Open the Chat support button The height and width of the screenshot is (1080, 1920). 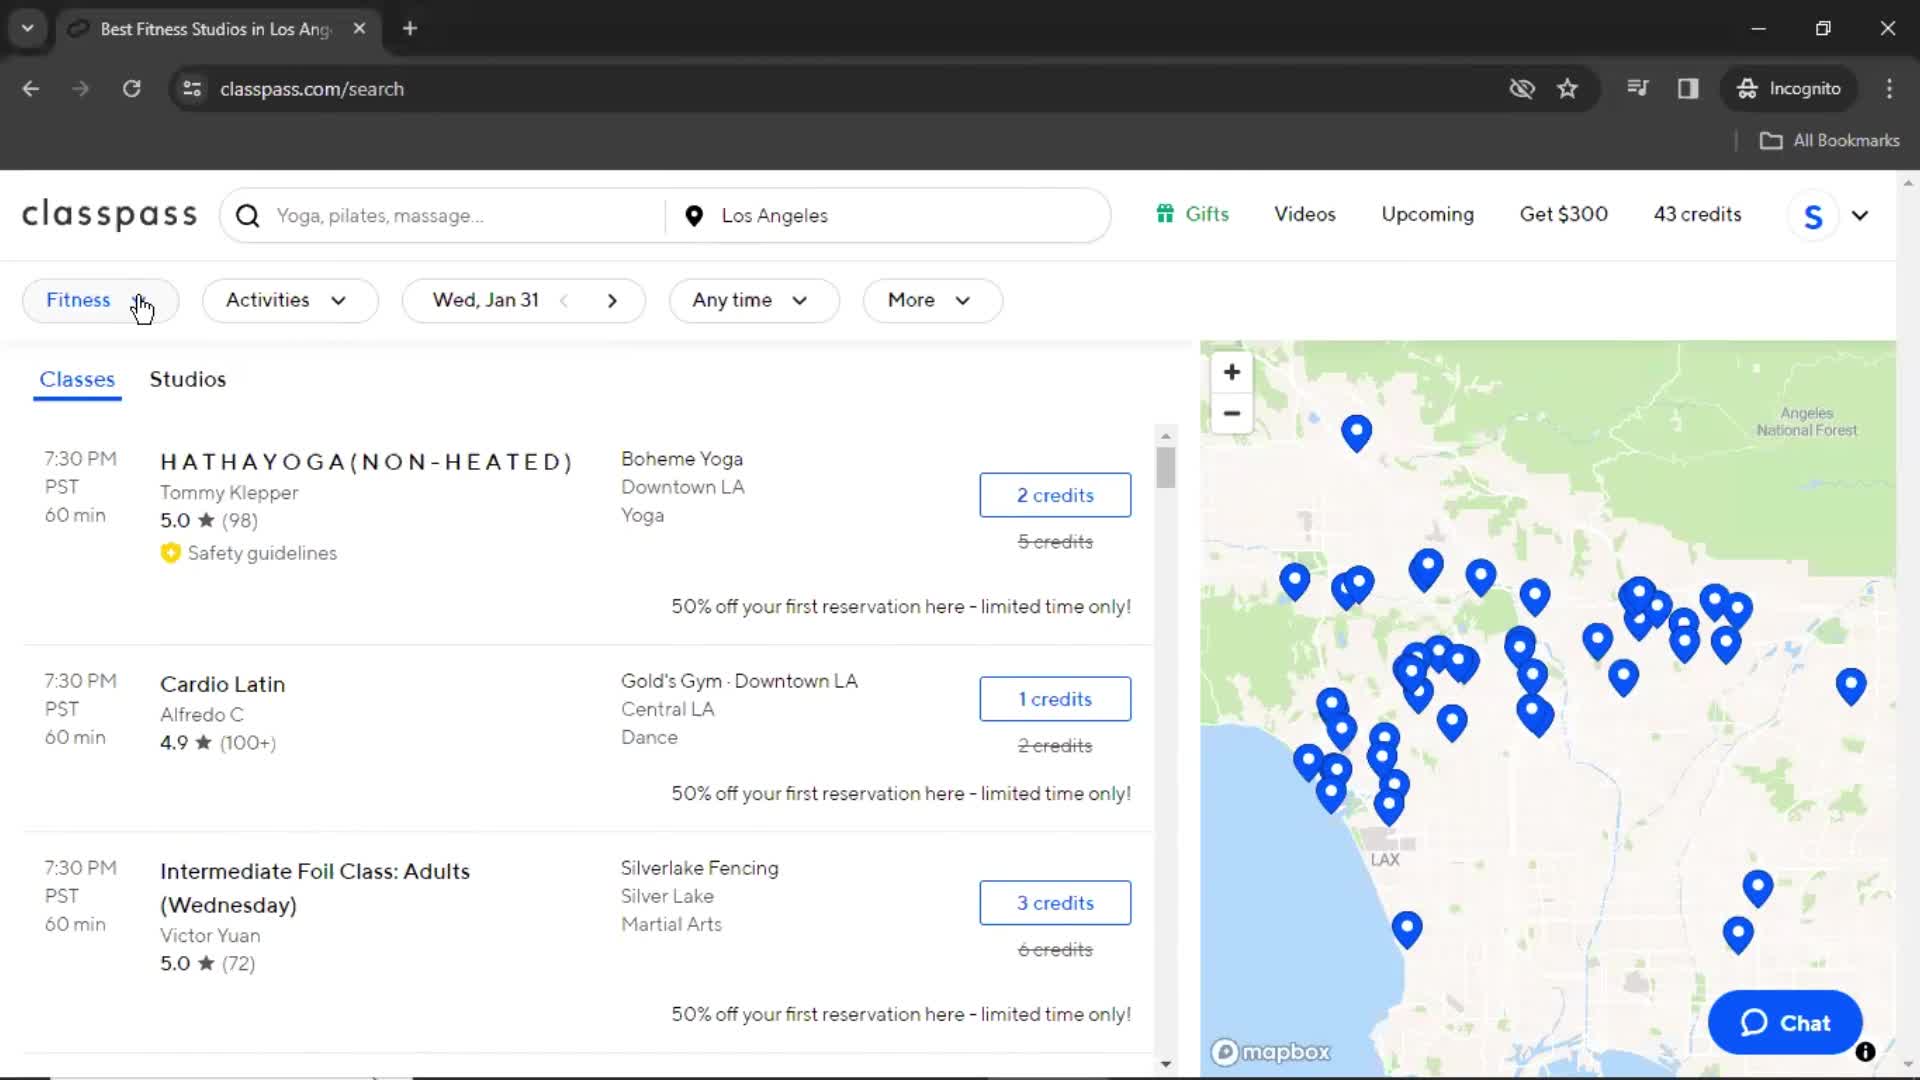pos(1785,1023)
